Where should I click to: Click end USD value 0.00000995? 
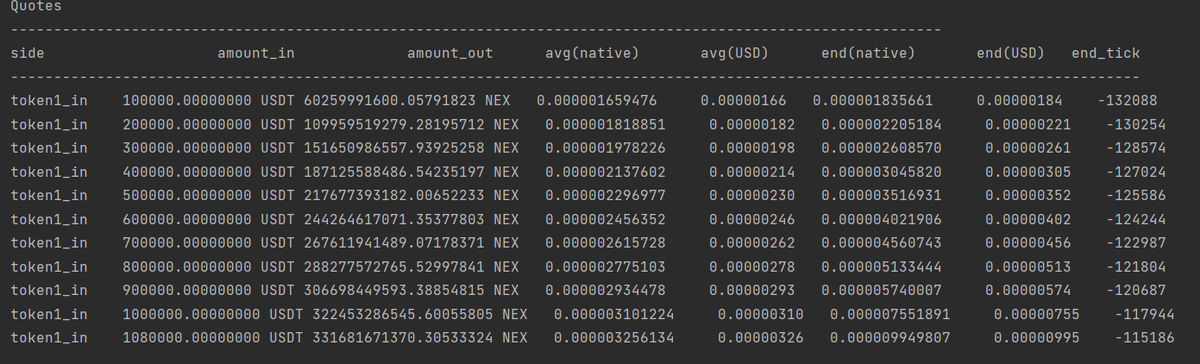[1038, 338]
